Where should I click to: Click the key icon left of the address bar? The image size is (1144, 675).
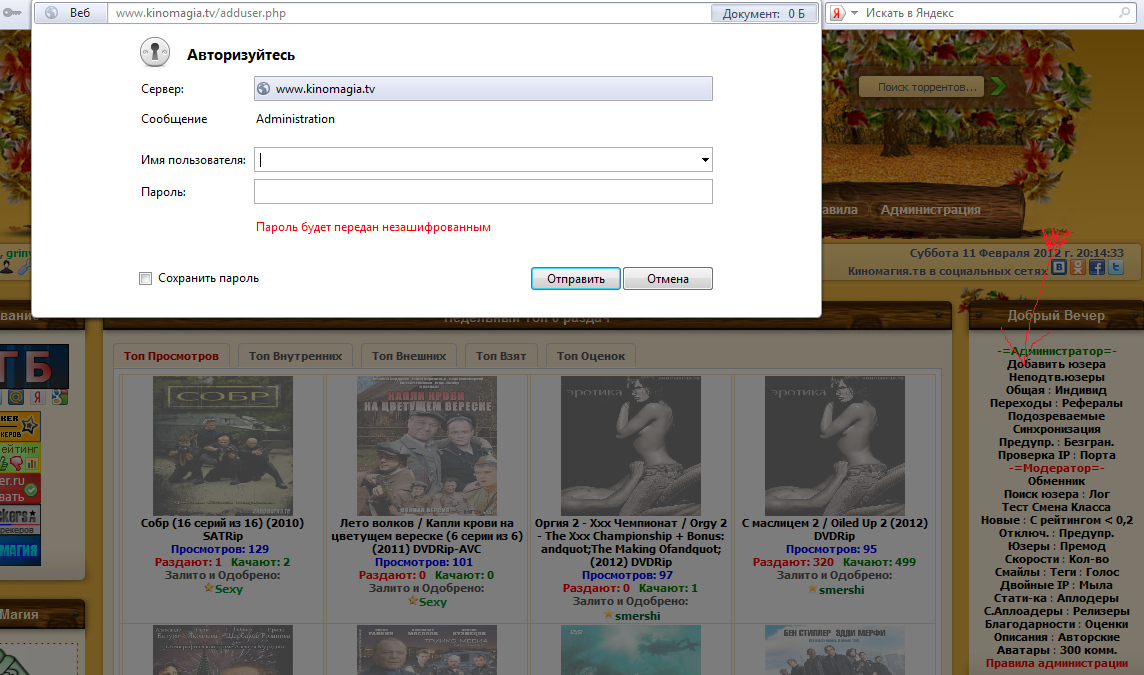click(12, 13)
